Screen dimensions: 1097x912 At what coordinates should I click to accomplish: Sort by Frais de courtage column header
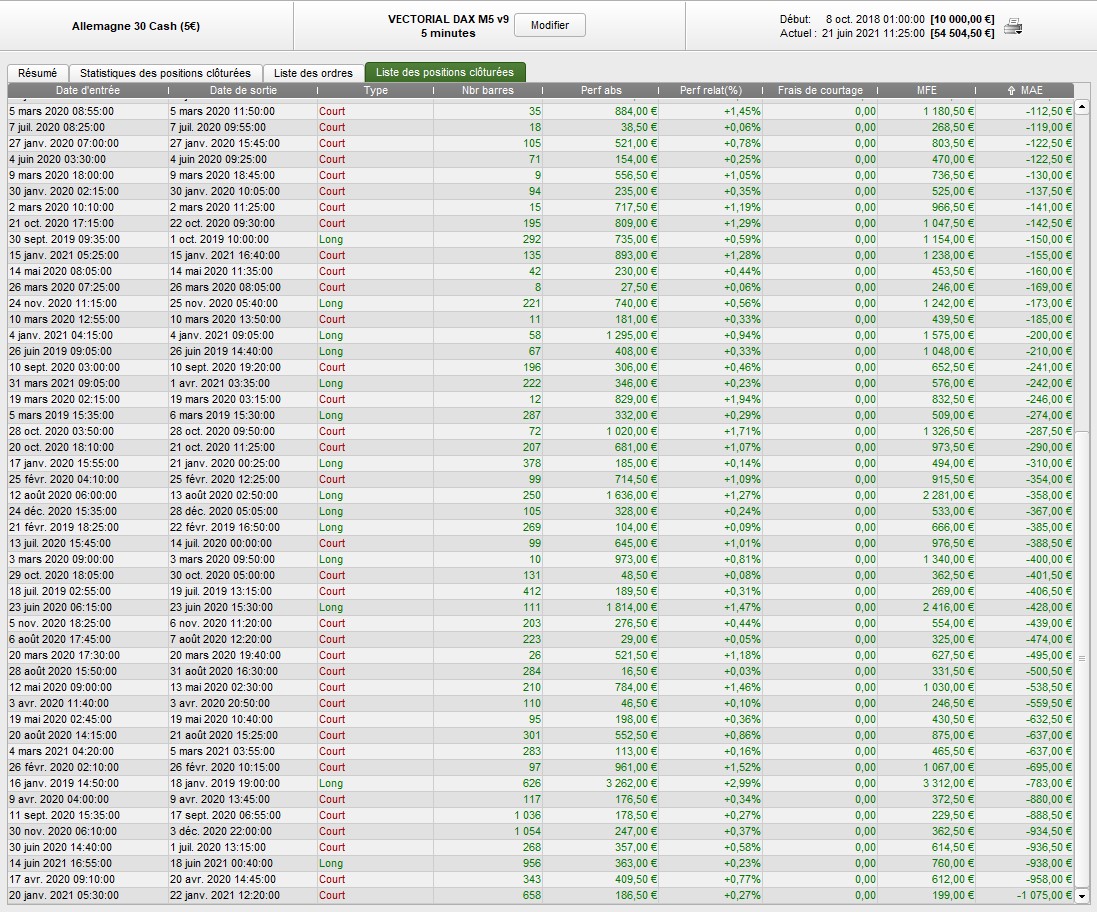(820, 91)
